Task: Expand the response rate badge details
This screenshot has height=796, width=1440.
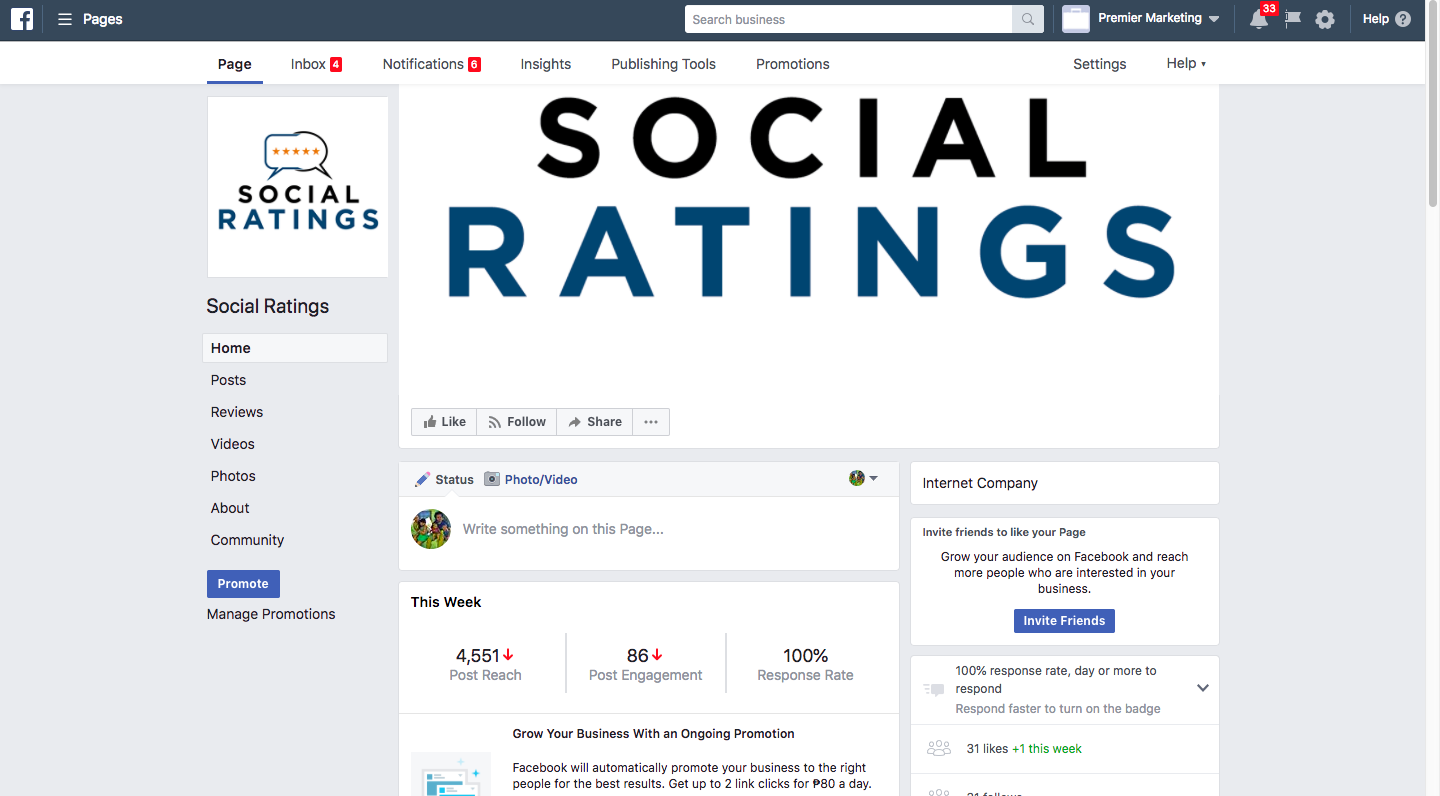Action: tap(1202, 688)
